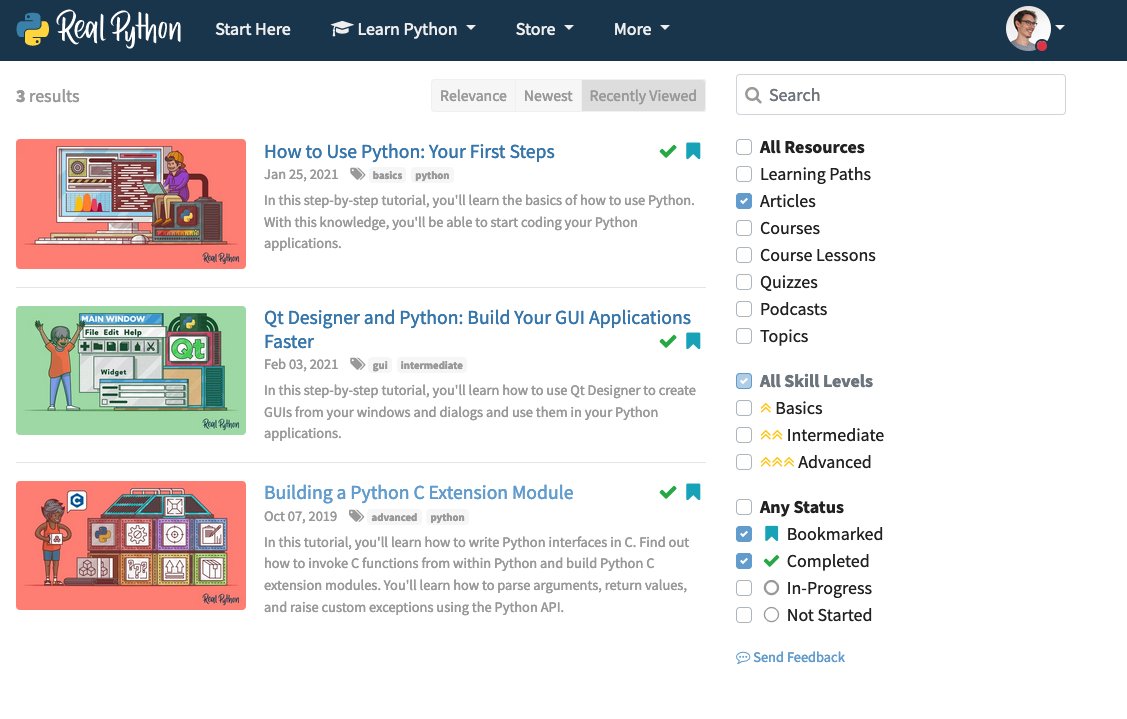Expand the More menu
The width and height of the screenshot is (1127, 719).
(x=641, y=29)
